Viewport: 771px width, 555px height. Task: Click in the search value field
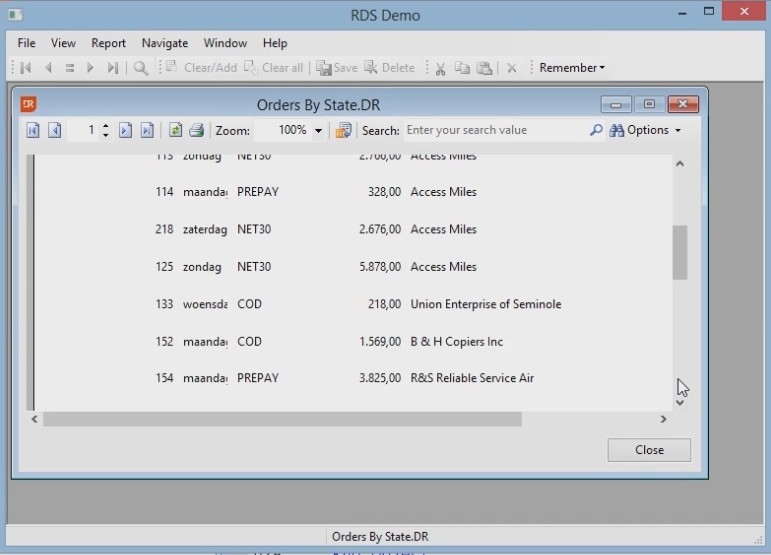tap(494, 130)
